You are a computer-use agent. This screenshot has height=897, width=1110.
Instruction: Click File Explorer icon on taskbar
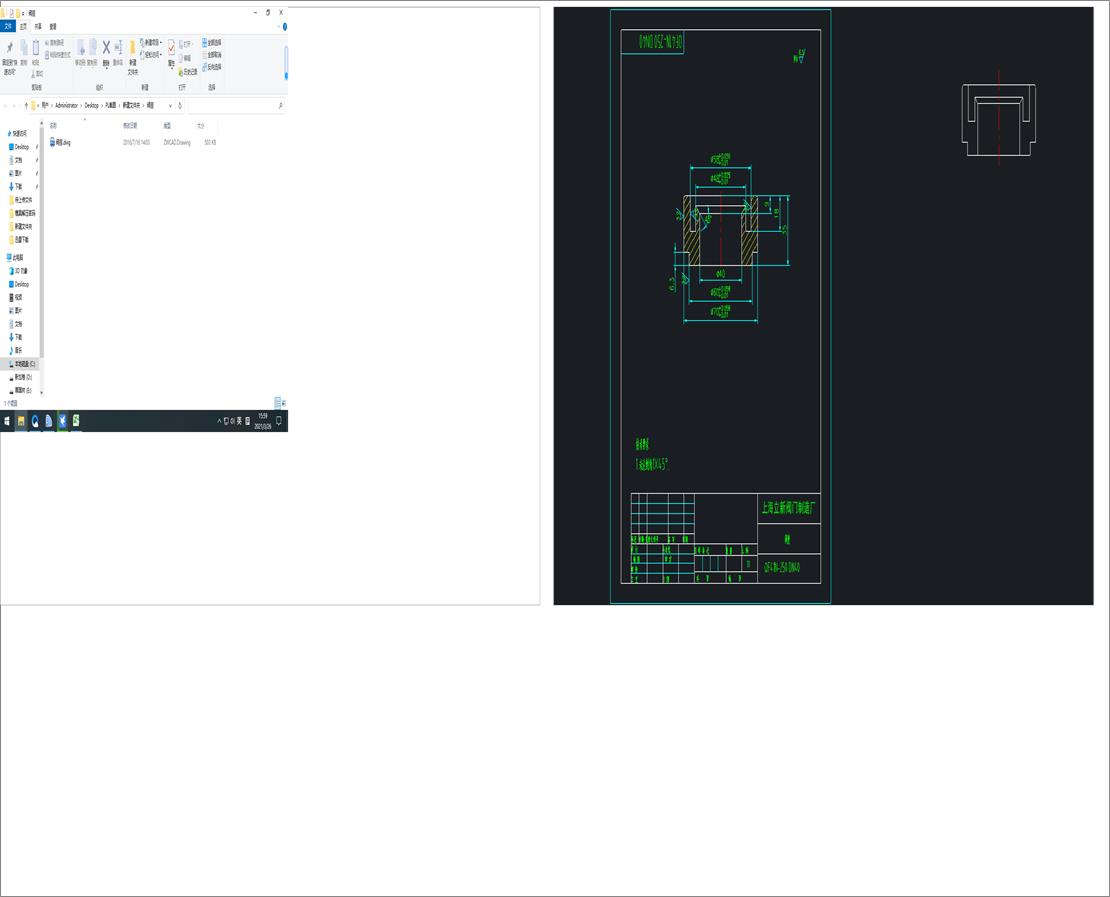pyautogui.click(x=21, y=421)
